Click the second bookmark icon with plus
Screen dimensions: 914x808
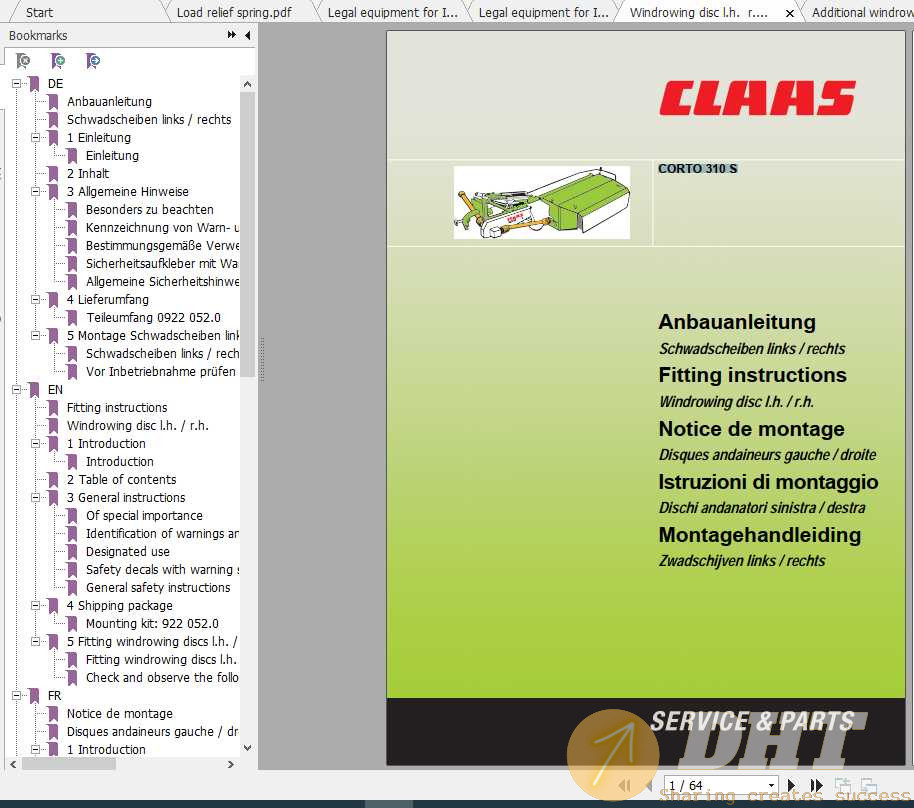(x=58, y=61)
